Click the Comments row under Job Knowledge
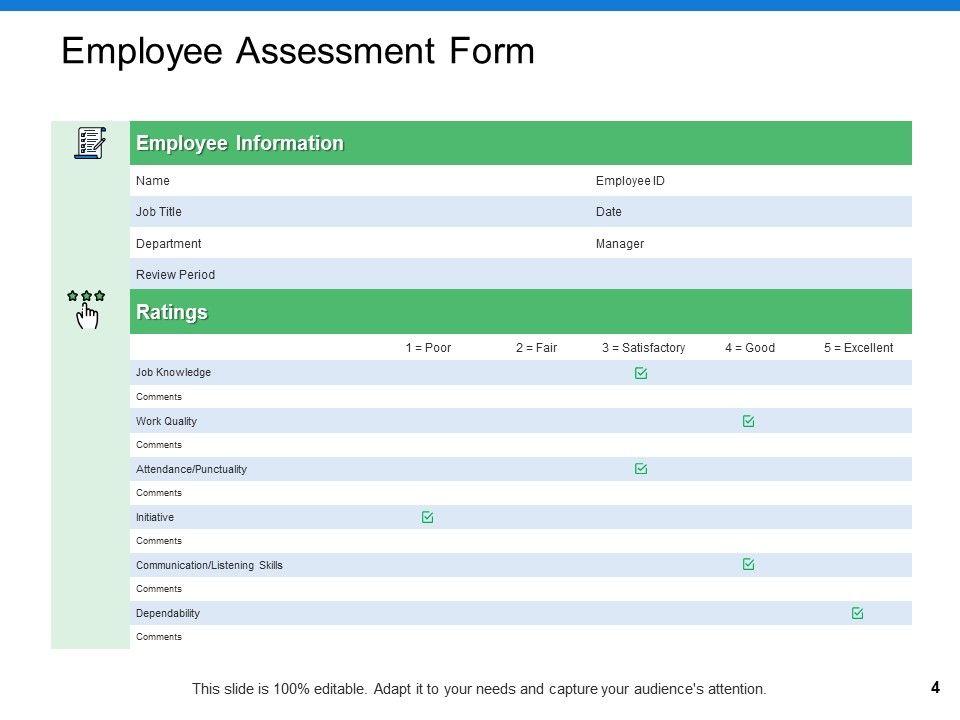Screen dimensions: 960x720 tap(159, 397)
